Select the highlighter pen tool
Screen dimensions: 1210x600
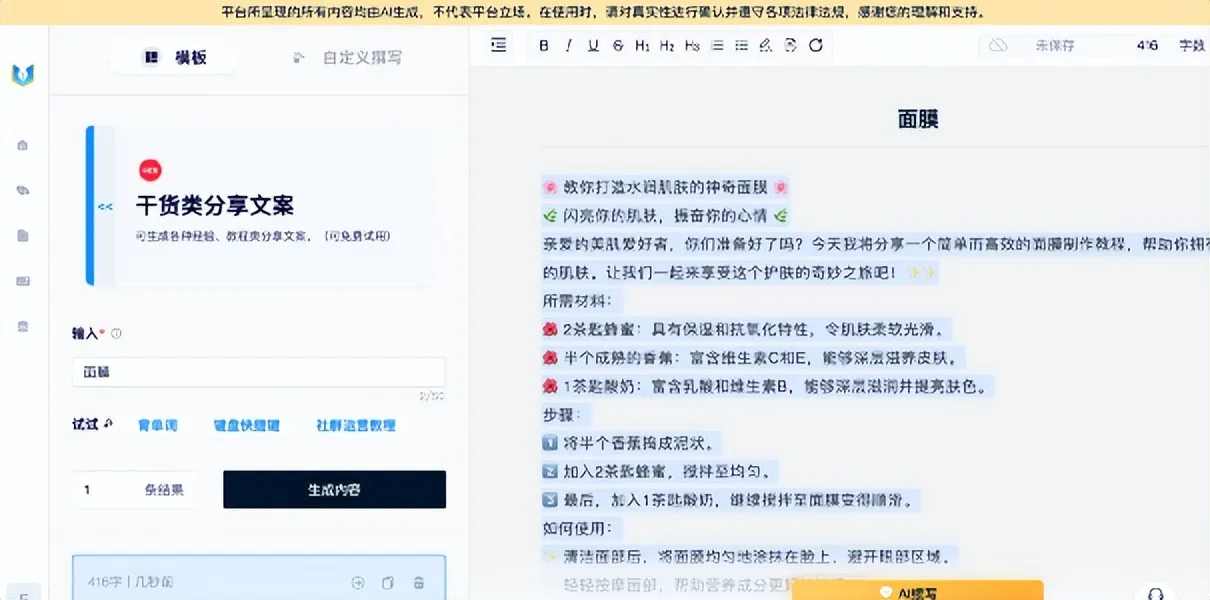tap(766, 45)
